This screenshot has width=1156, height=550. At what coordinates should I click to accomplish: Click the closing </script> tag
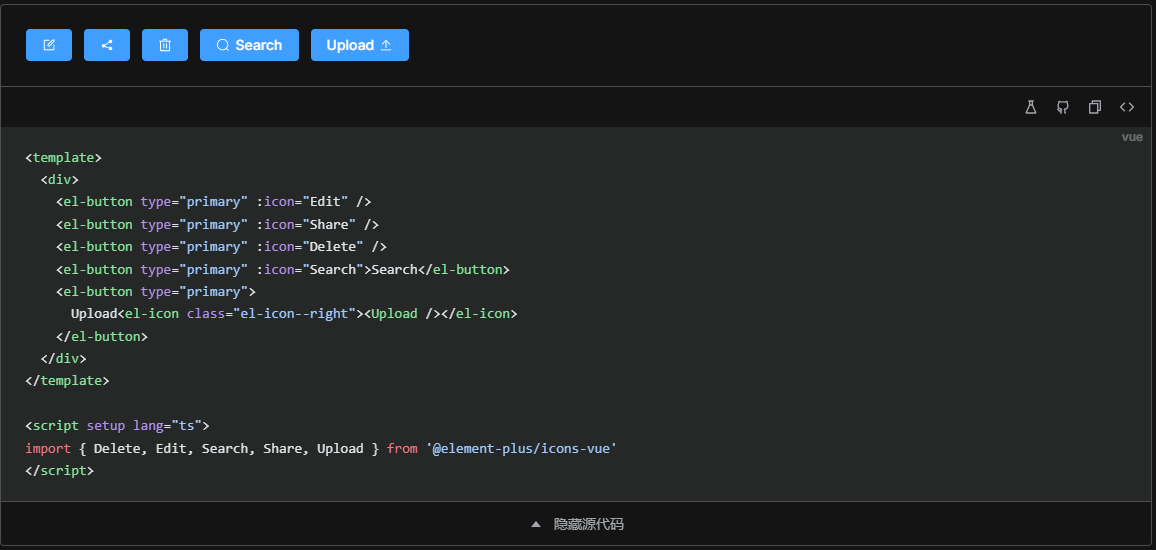pos(60,470)
